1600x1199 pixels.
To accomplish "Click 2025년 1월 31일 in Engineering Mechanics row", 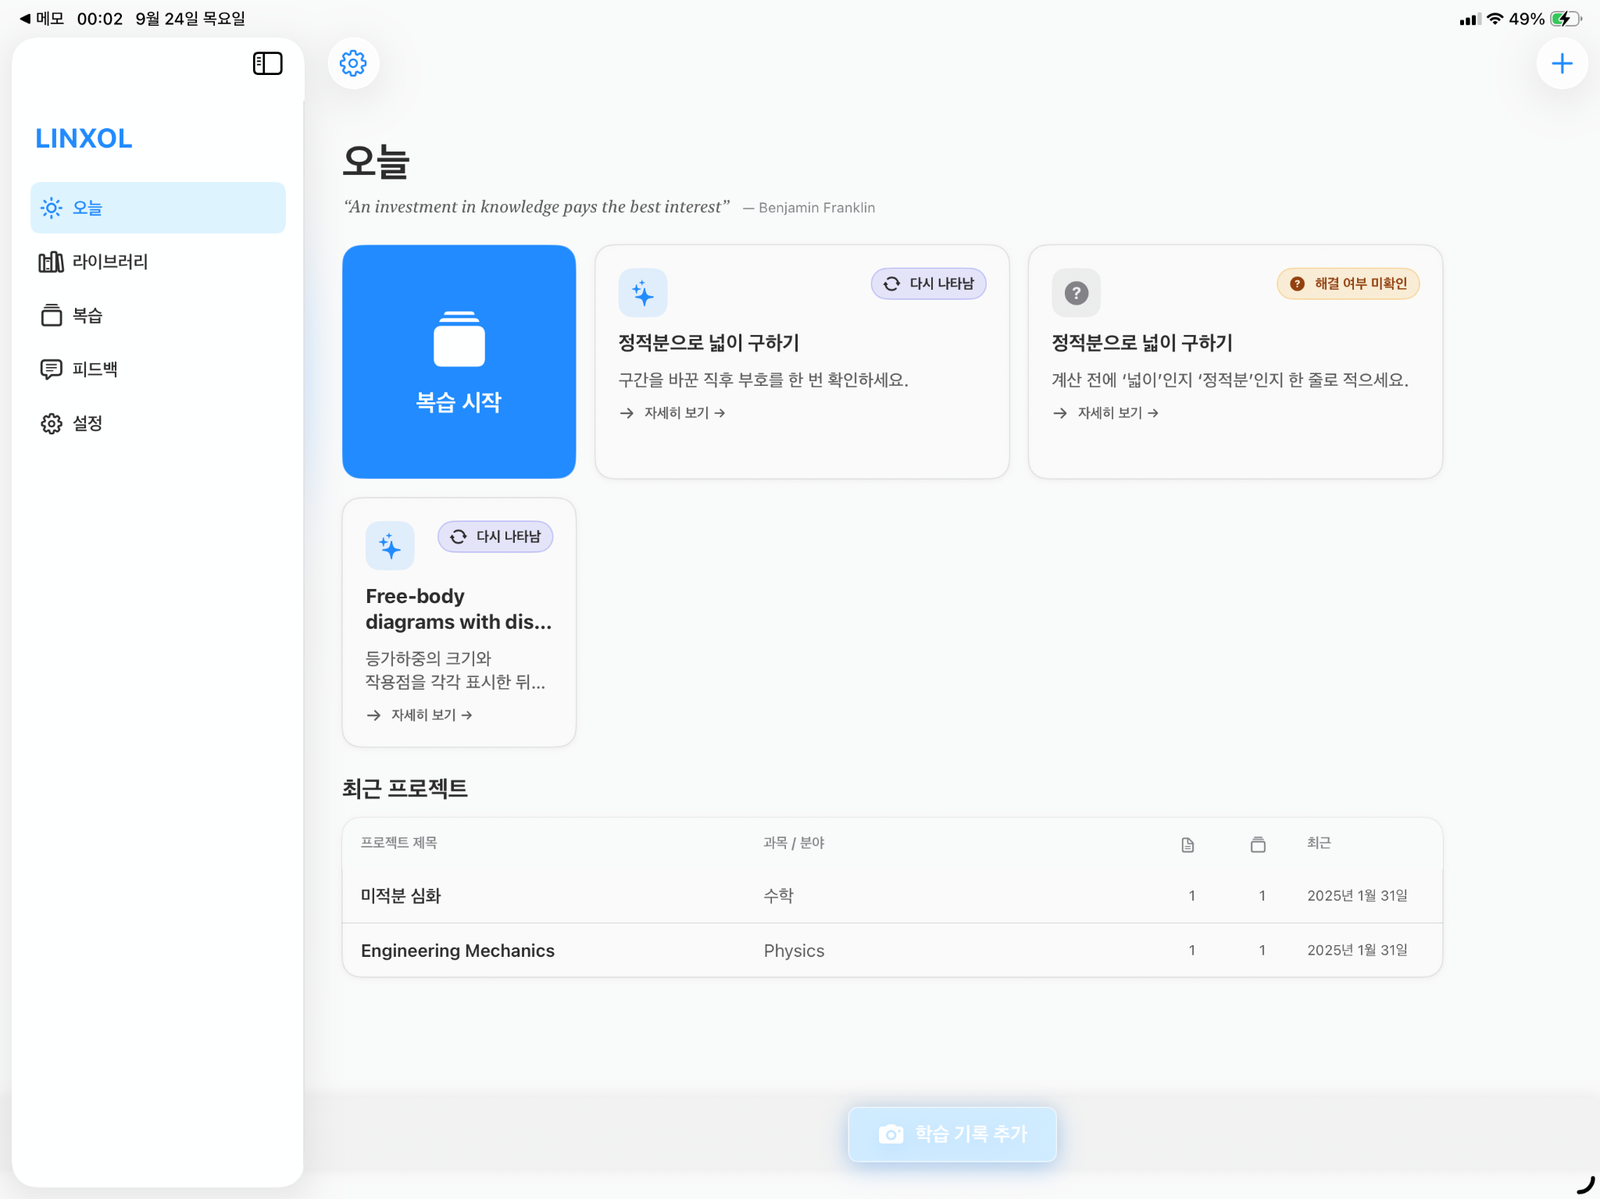I will coord(1357,950).
